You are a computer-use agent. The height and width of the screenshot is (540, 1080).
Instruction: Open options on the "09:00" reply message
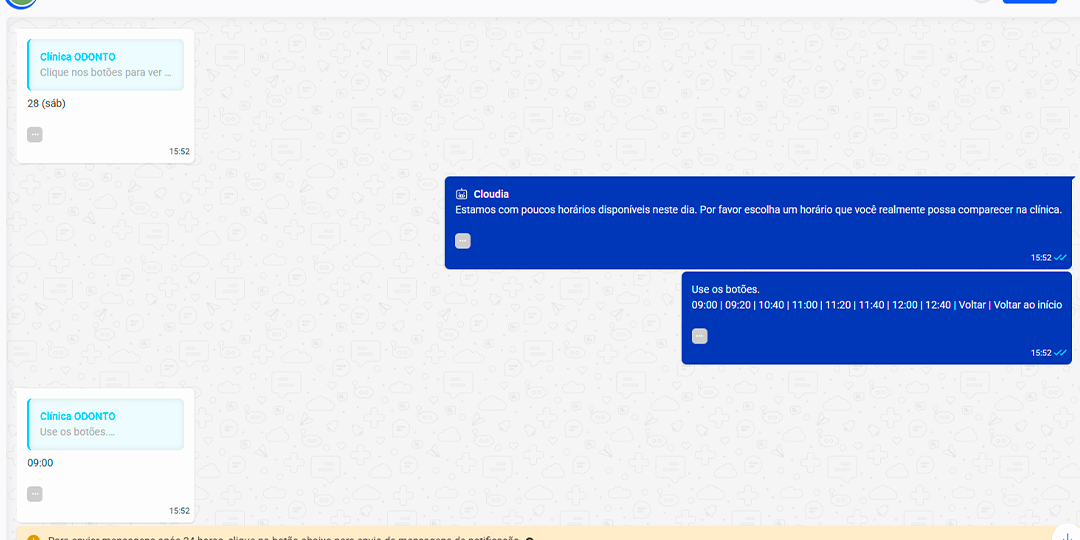[35, 494]
